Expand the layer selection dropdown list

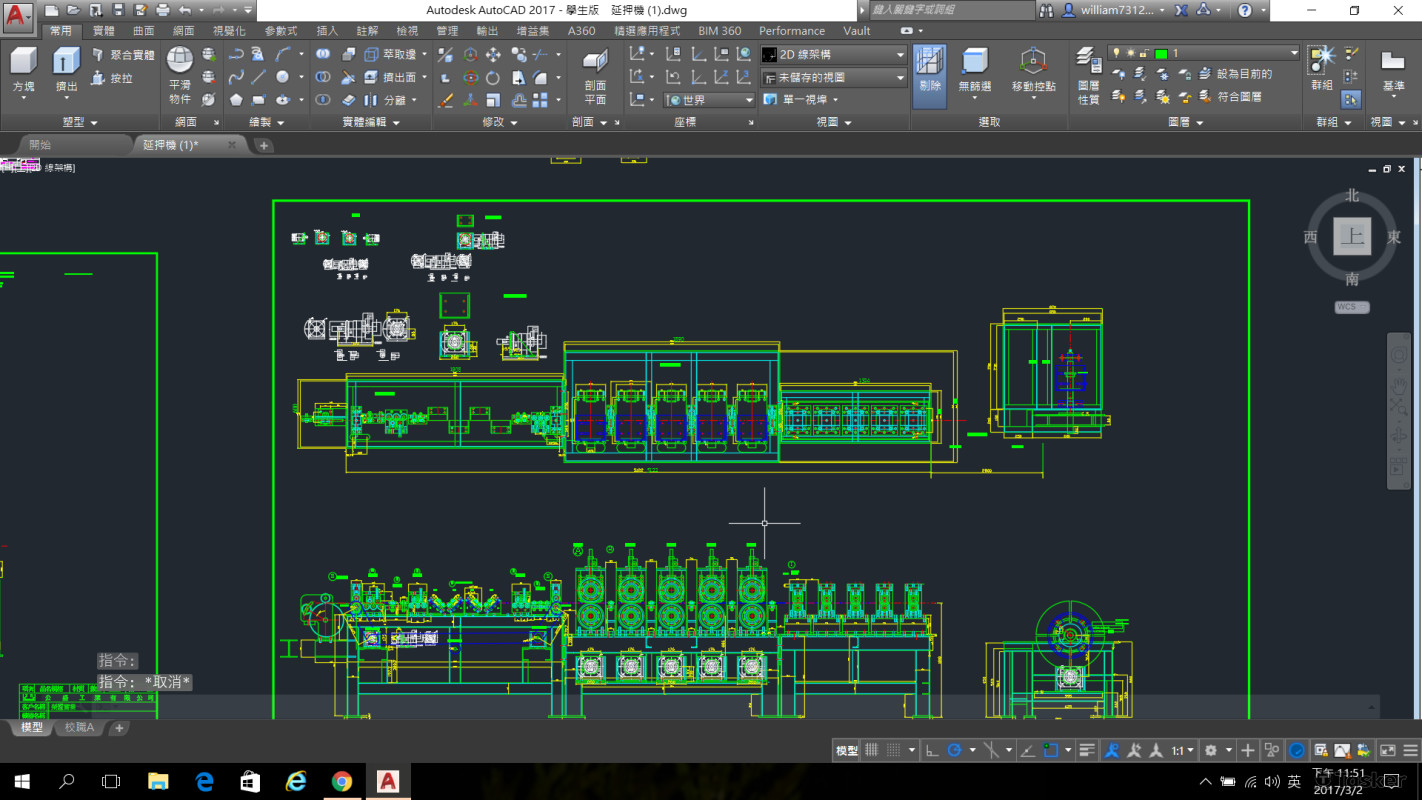[x=1294, y=53]
